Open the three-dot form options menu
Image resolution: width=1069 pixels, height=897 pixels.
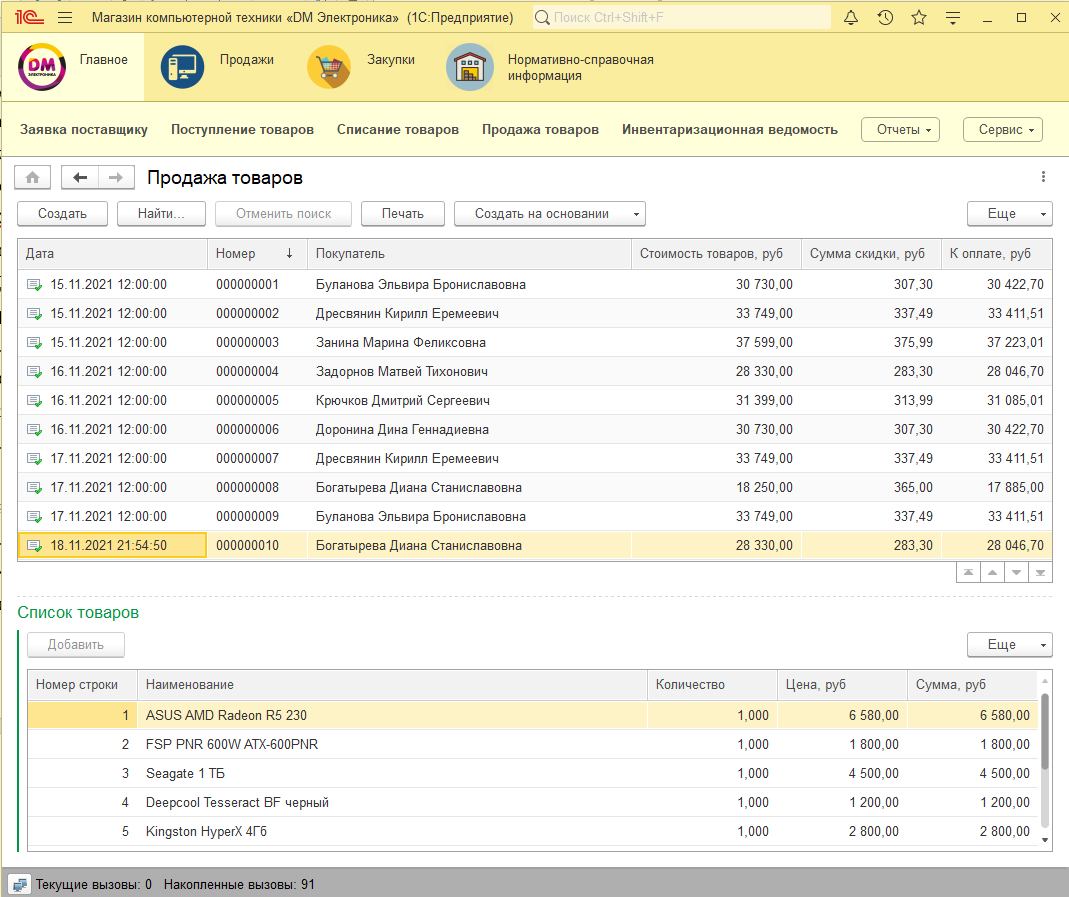pyautogui.click(x=1043, y=178)
